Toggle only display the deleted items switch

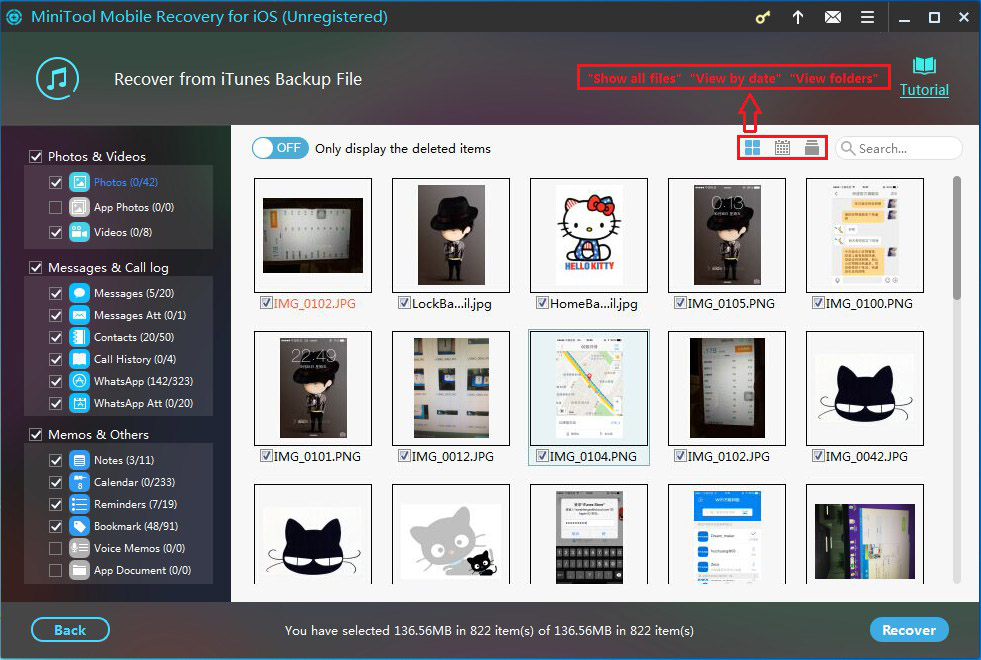click(x=280, y=148)
